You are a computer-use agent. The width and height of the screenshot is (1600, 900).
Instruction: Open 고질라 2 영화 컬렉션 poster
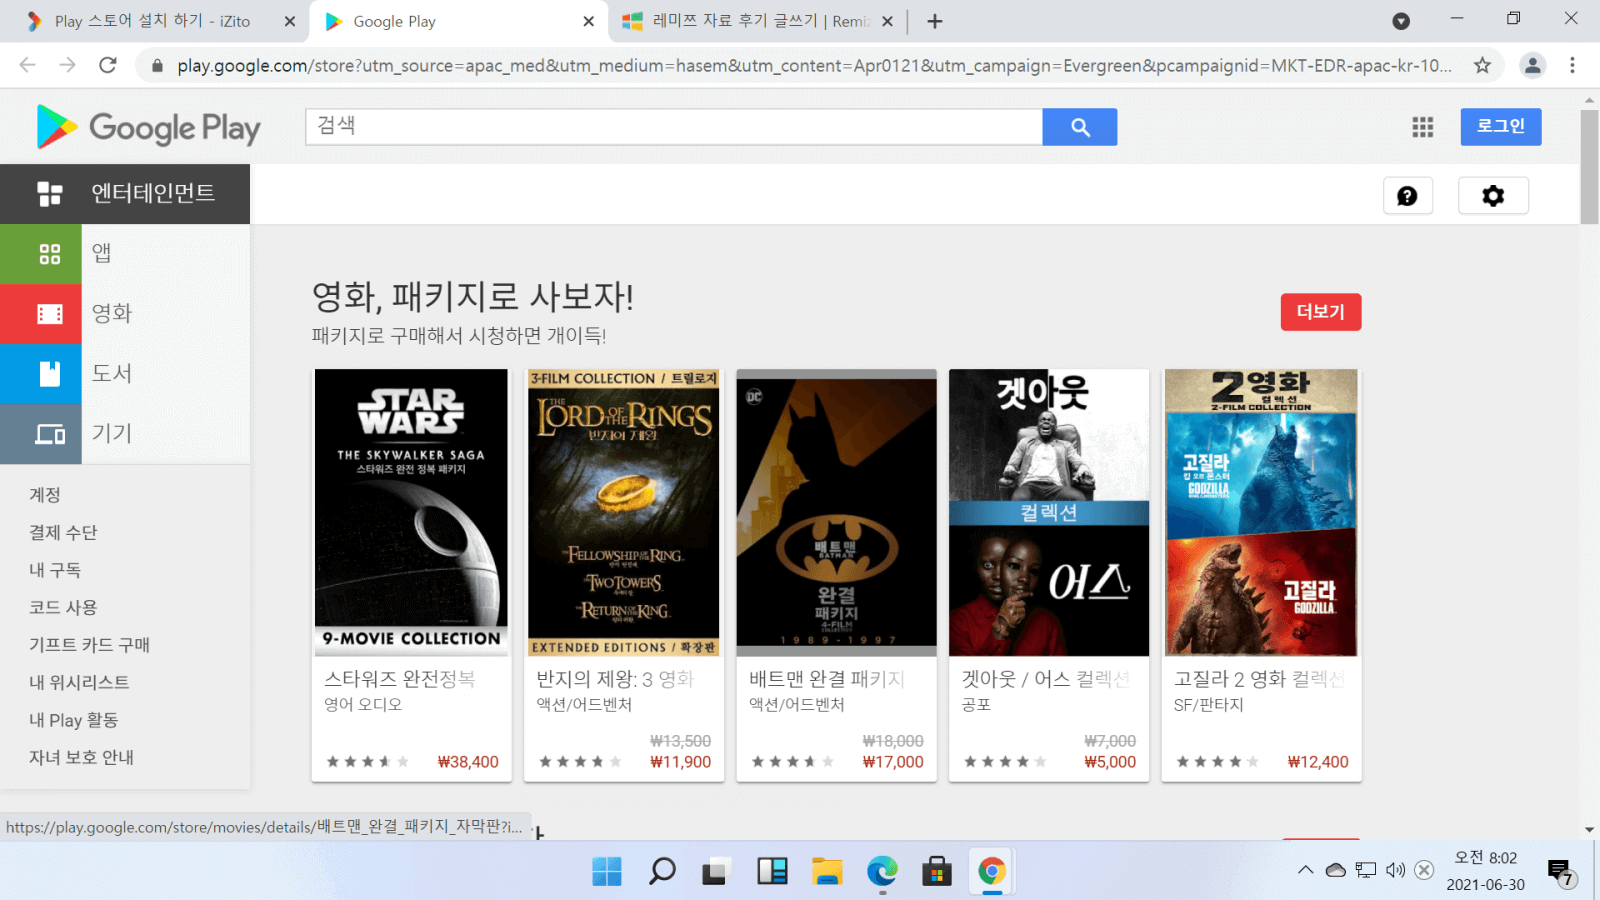(1261, 512)
